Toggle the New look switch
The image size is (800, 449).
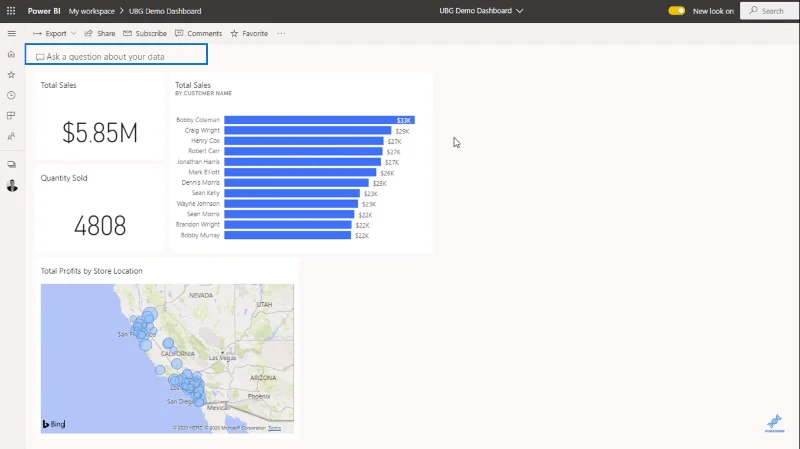[x=677, y=11]
